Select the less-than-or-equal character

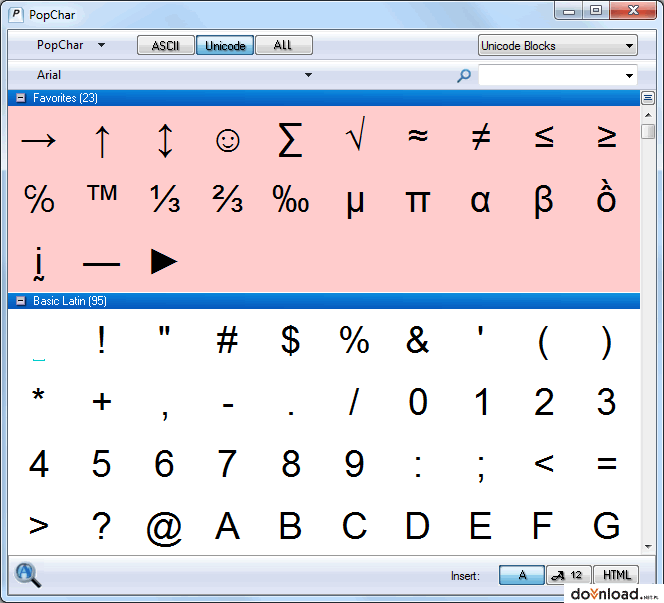(x=544, y=136)
